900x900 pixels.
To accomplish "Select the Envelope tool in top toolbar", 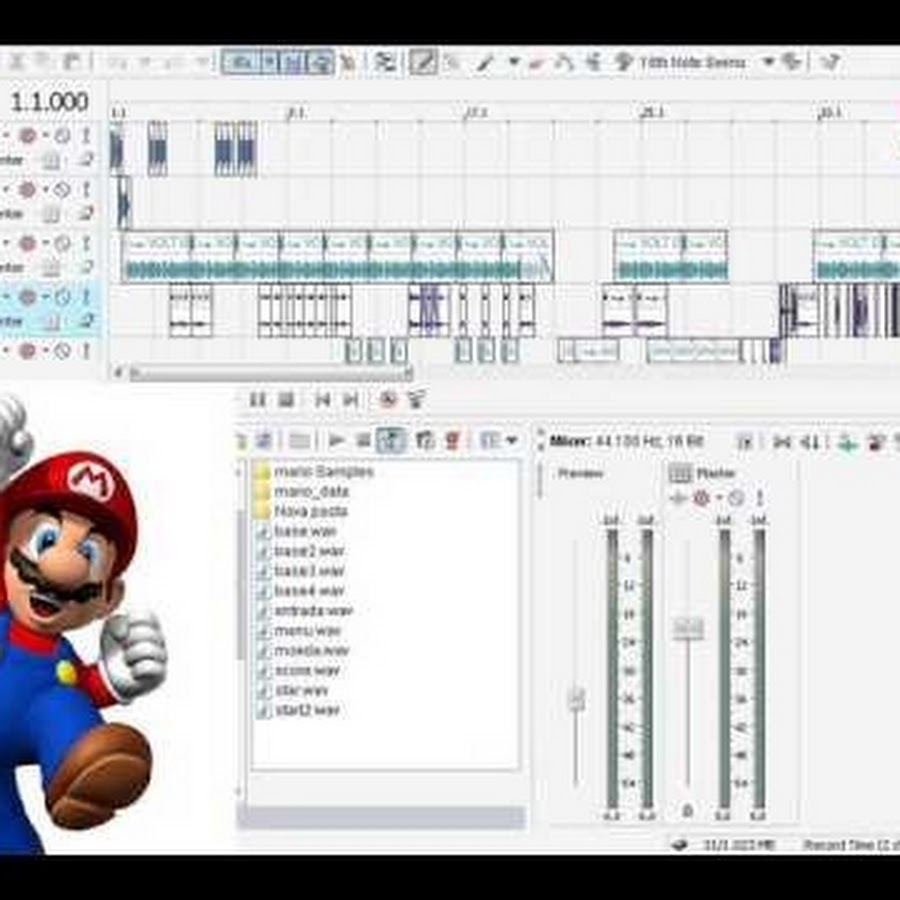I will [565, 62].
